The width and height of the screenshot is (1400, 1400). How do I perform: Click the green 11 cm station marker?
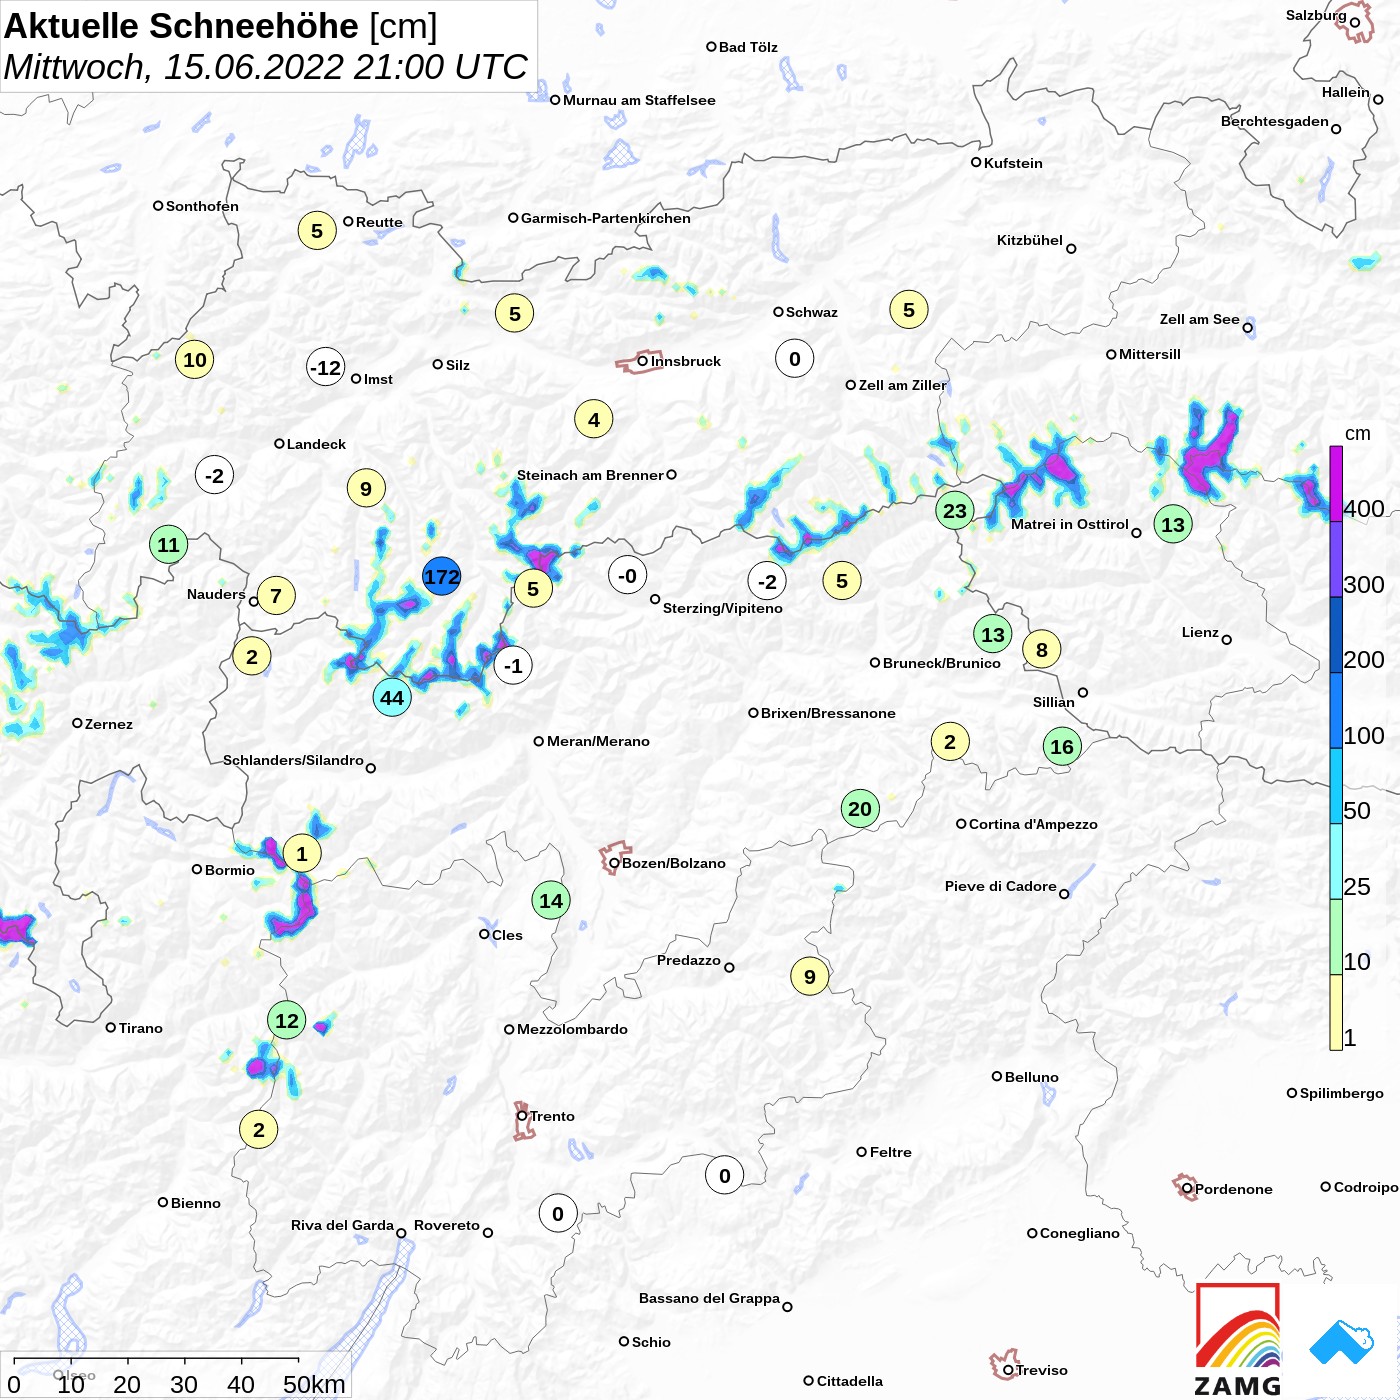pyautogui.click(x=169, y=545)
